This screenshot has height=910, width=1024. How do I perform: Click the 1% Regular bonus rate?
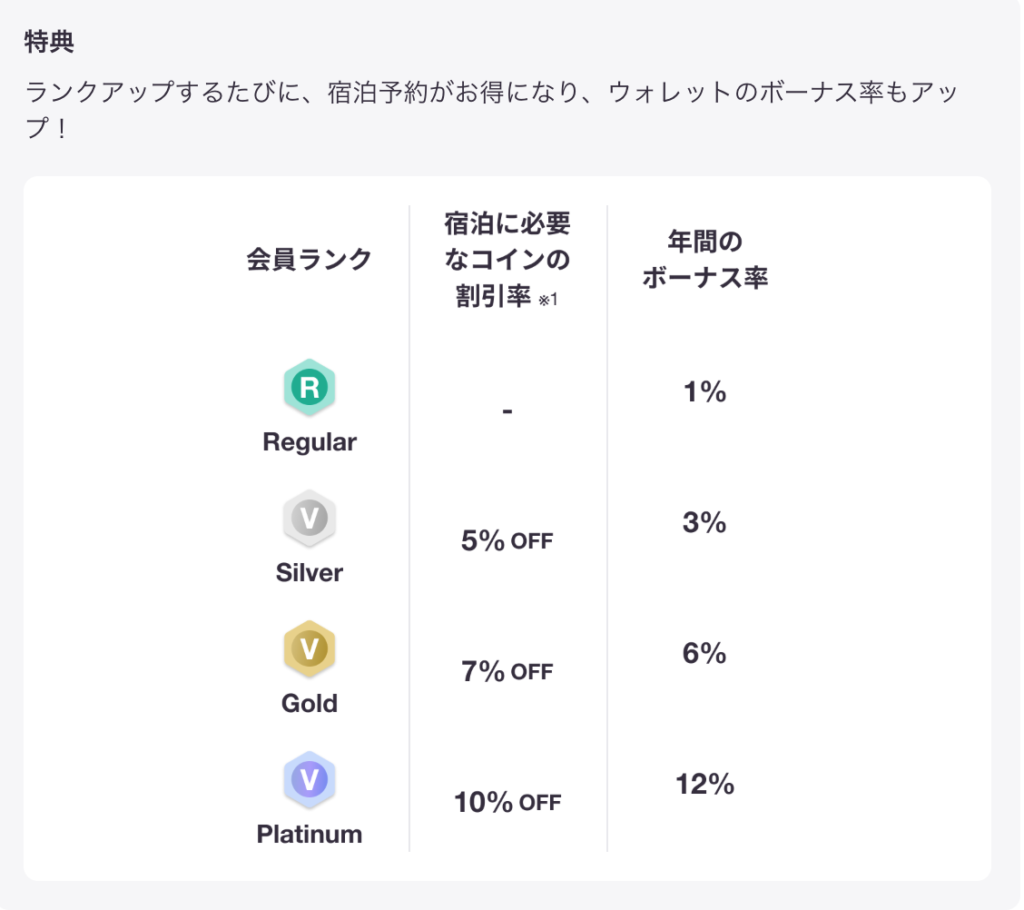tap(705, 393)
